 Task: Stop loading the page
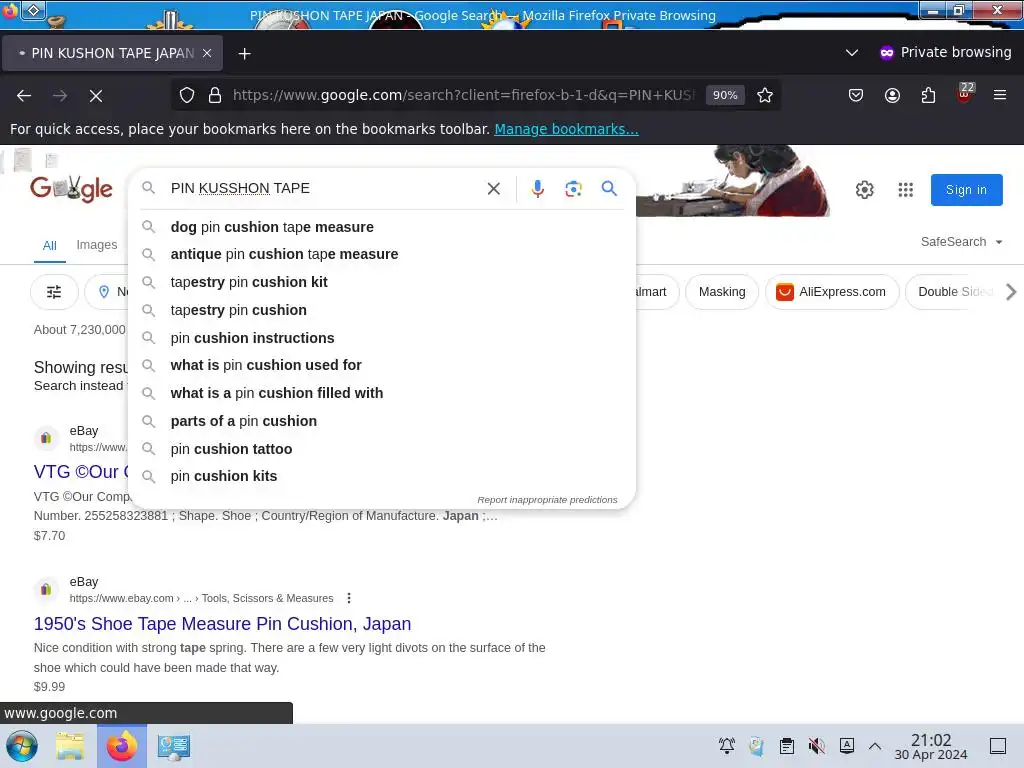coord(96,95)
